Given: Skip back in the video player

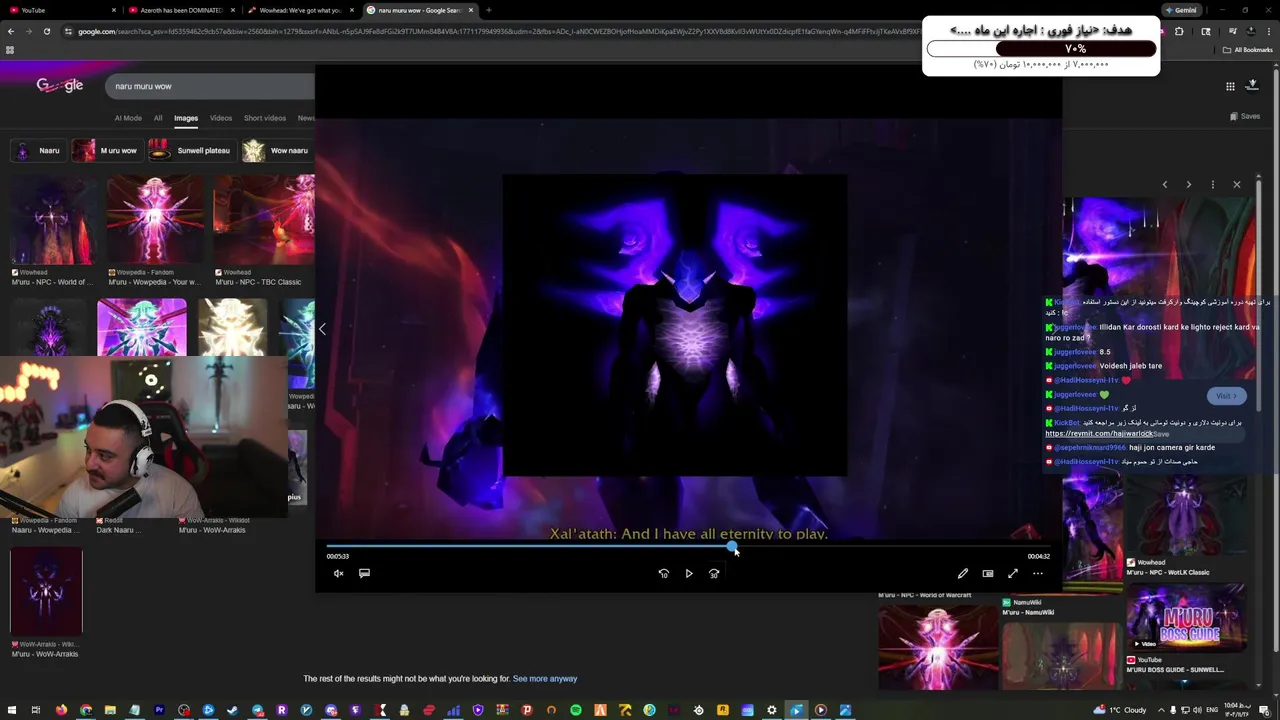Looking at the screenshot, I should (663, 573).
